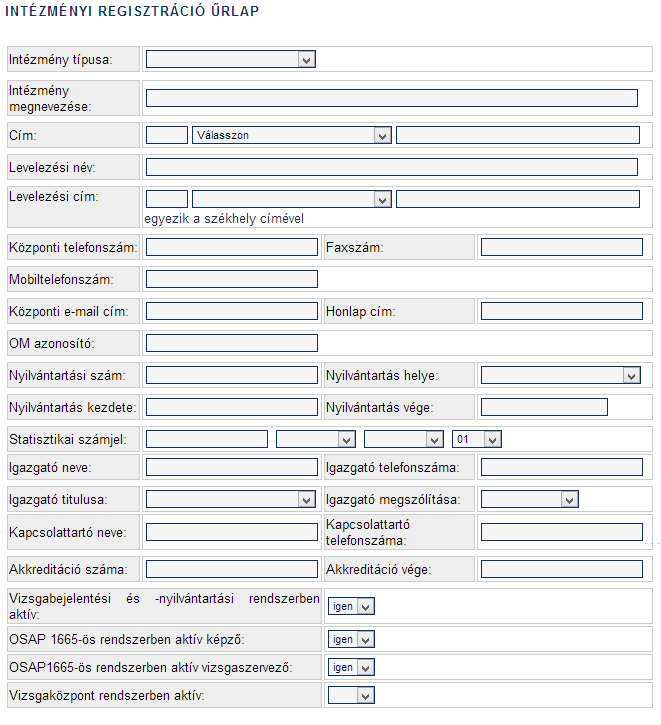Click the Kapcsolattartó neve input field
This screenshot has width=661, height=725.
pyautogui.click(x=232, y=532)
